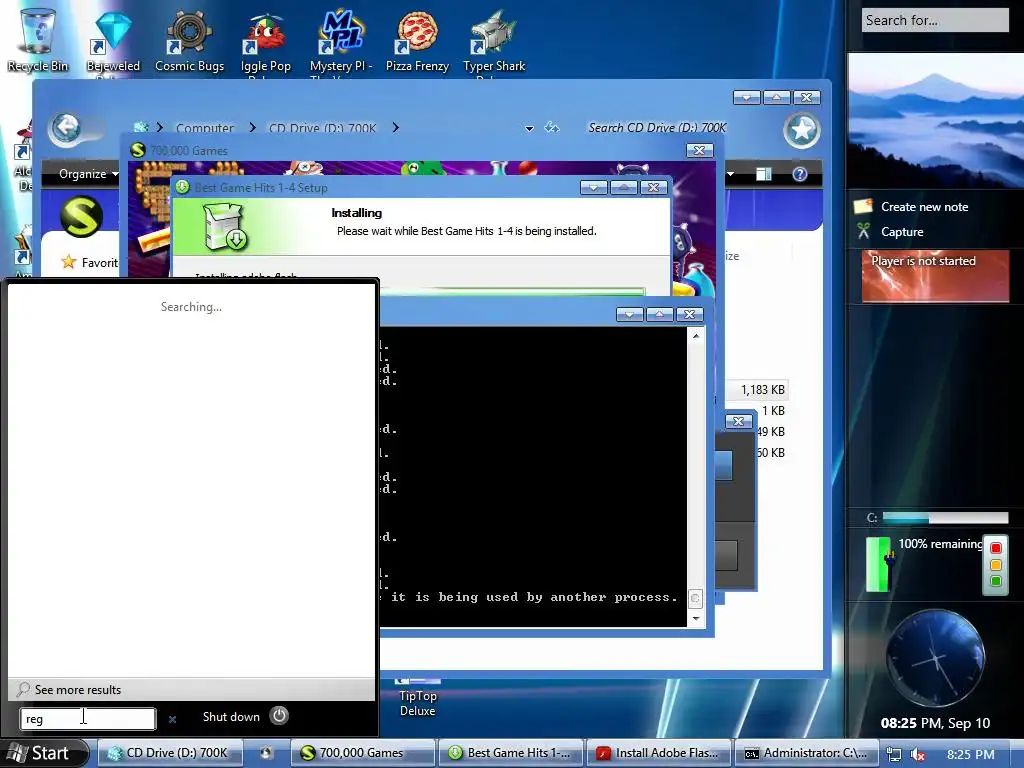Toggle the Explorer preview pane icon

point(763,174)
